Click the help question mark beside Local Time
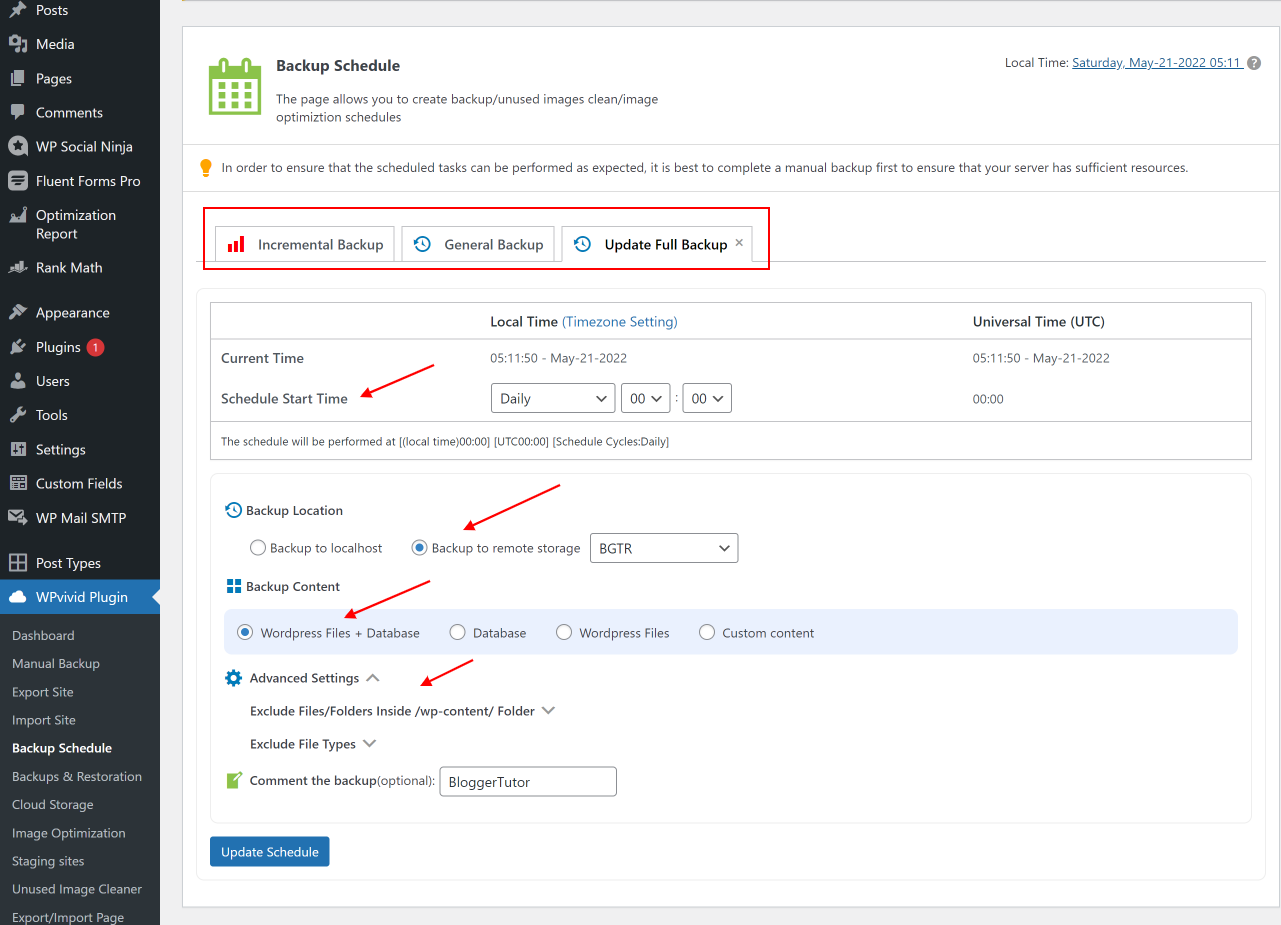The image size is (1281, 925). (1254, 63)
